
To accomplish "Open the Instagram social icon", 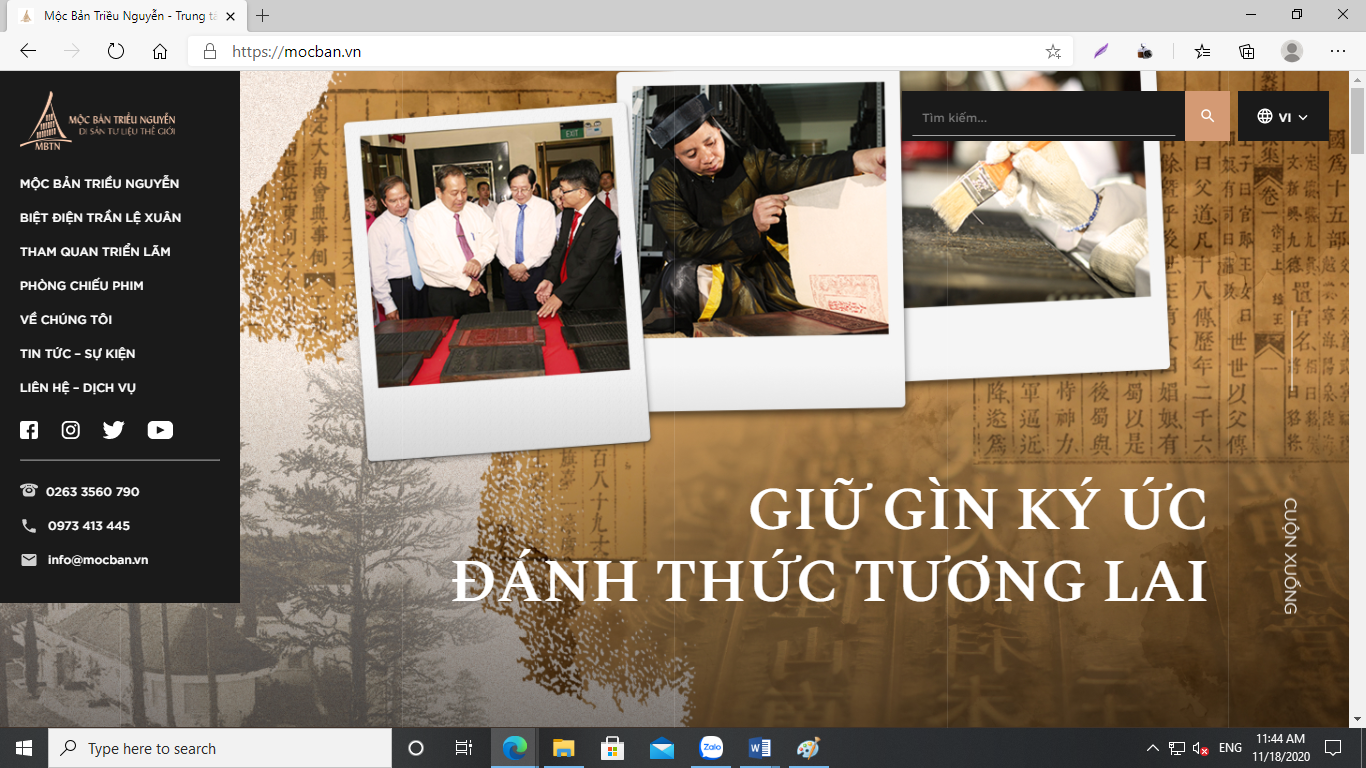I will point(71,430).
